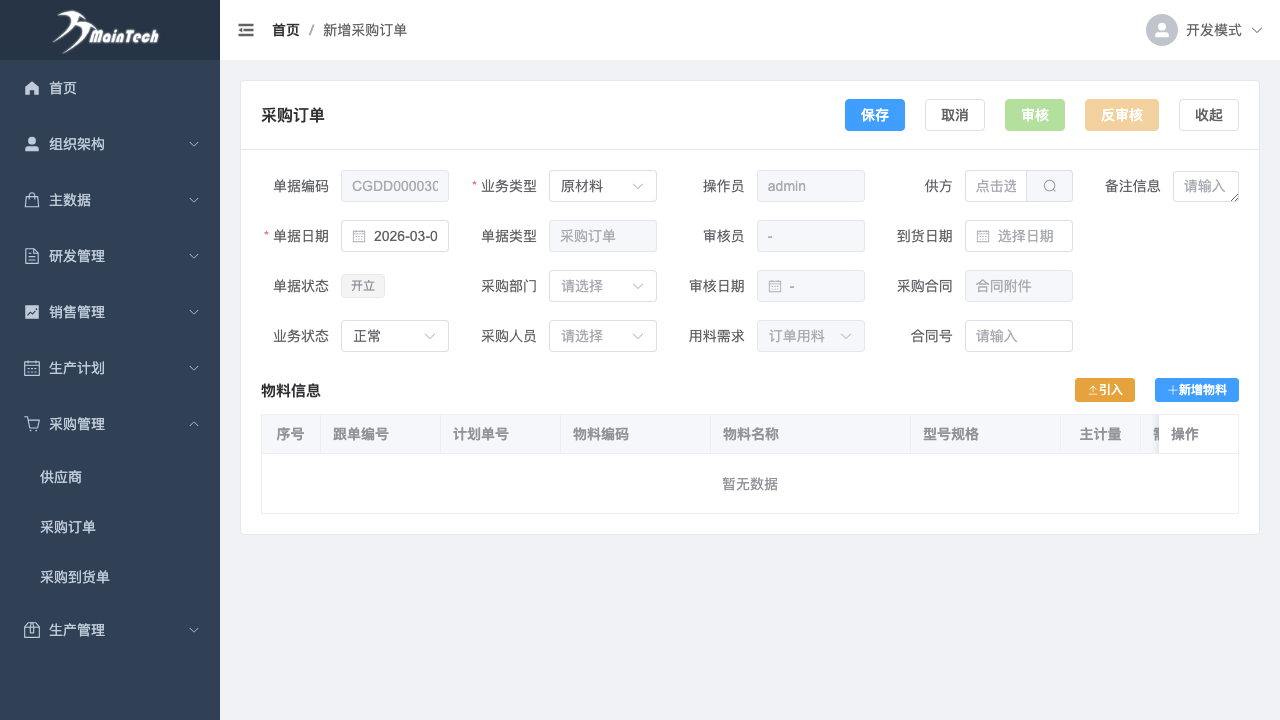
Task: Click the 生产管理 box icon
Action: point(32,630)
